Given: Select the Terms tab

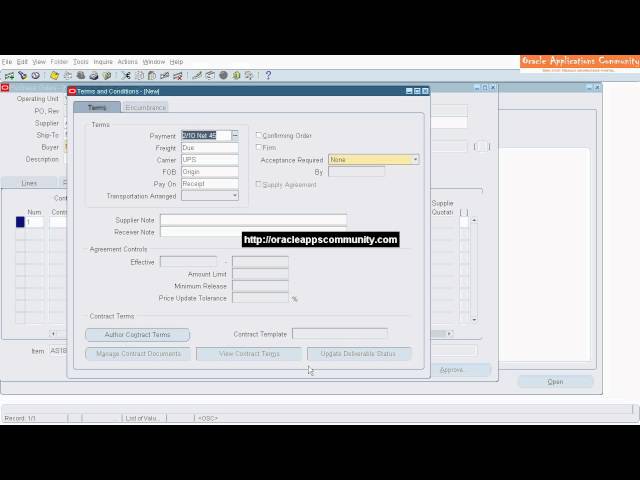Looking at the screenshot, I should (97, 107).
